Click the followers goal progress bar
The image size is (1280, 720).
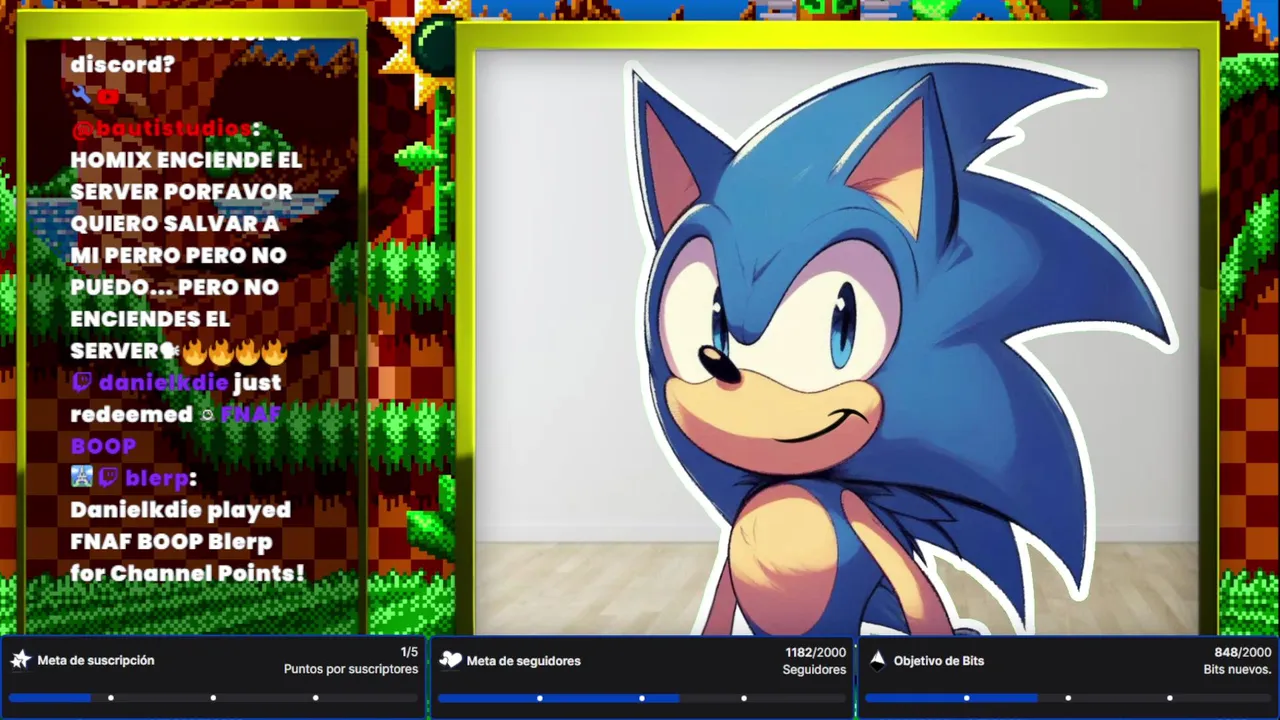(x=641, y=698)
